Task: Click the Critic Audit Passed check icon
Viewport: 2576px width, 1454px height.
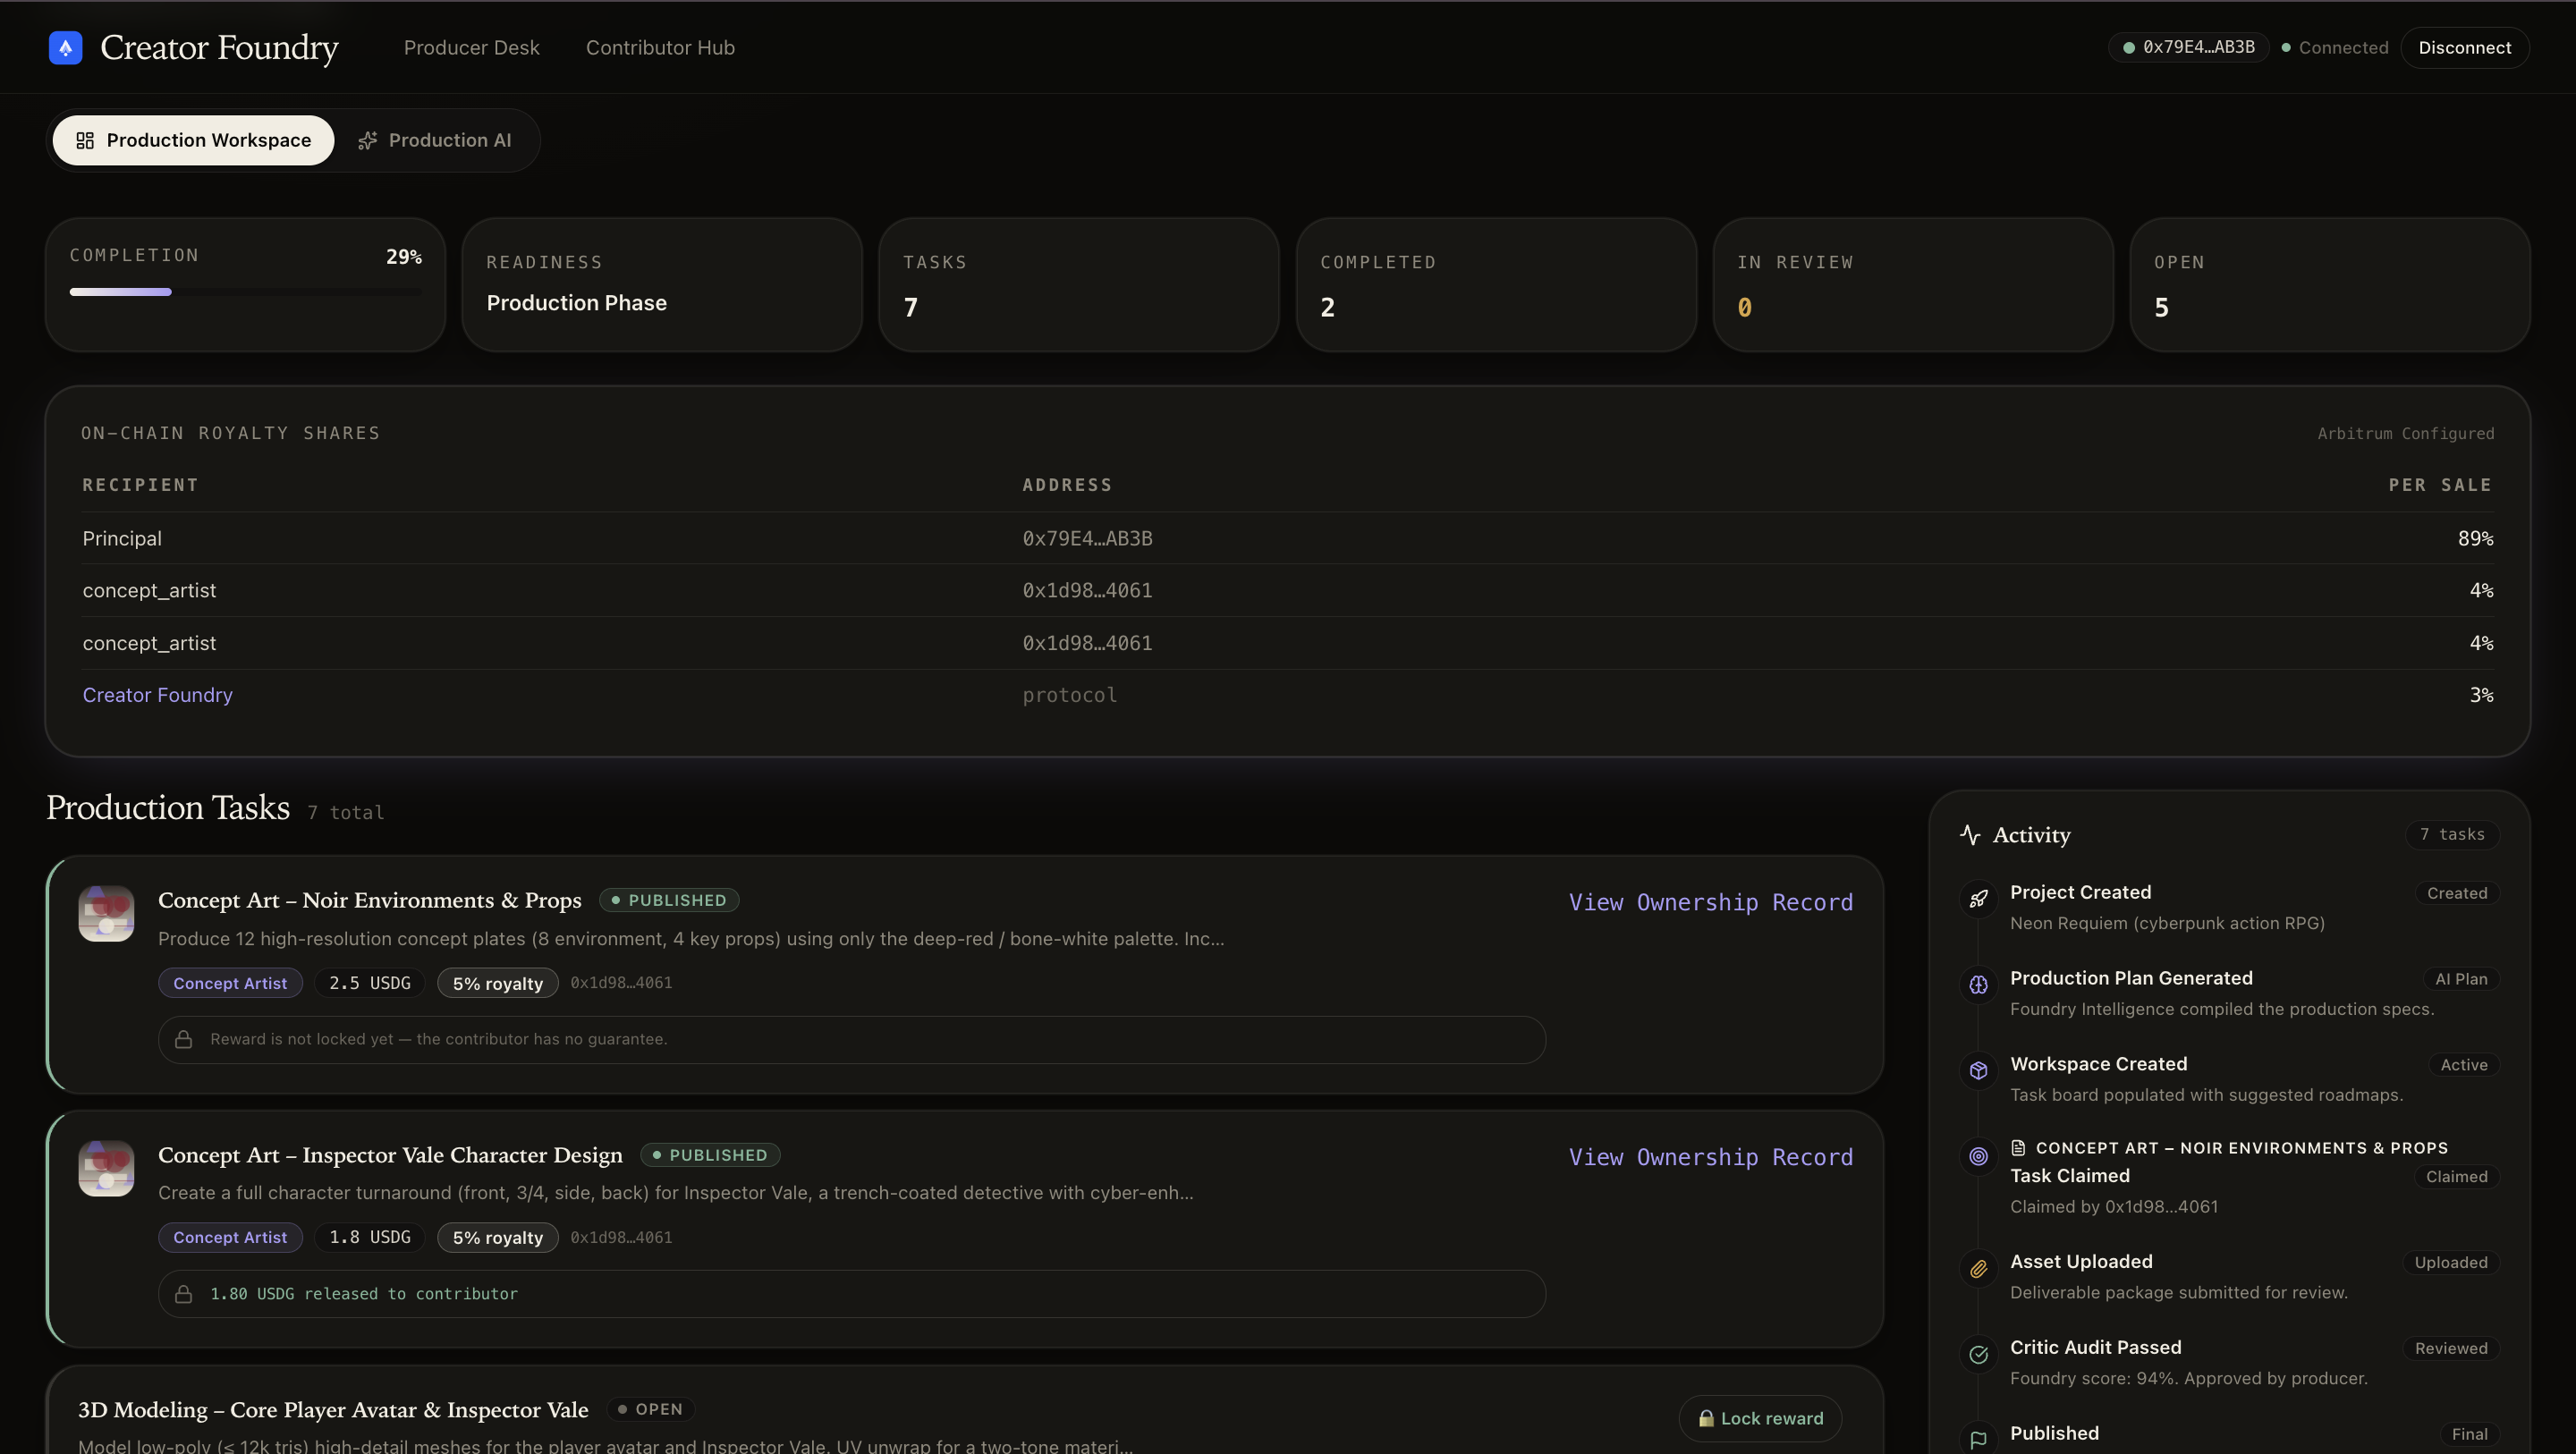Action: [x=1978, y=1355]
